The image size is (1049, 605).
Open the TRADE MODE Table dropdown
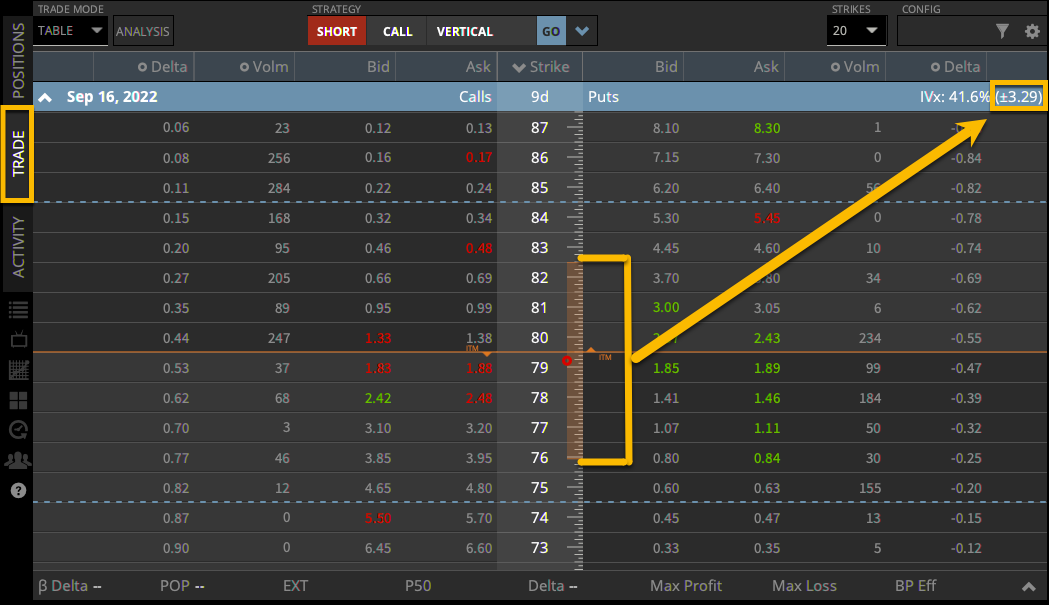point(69,31)
